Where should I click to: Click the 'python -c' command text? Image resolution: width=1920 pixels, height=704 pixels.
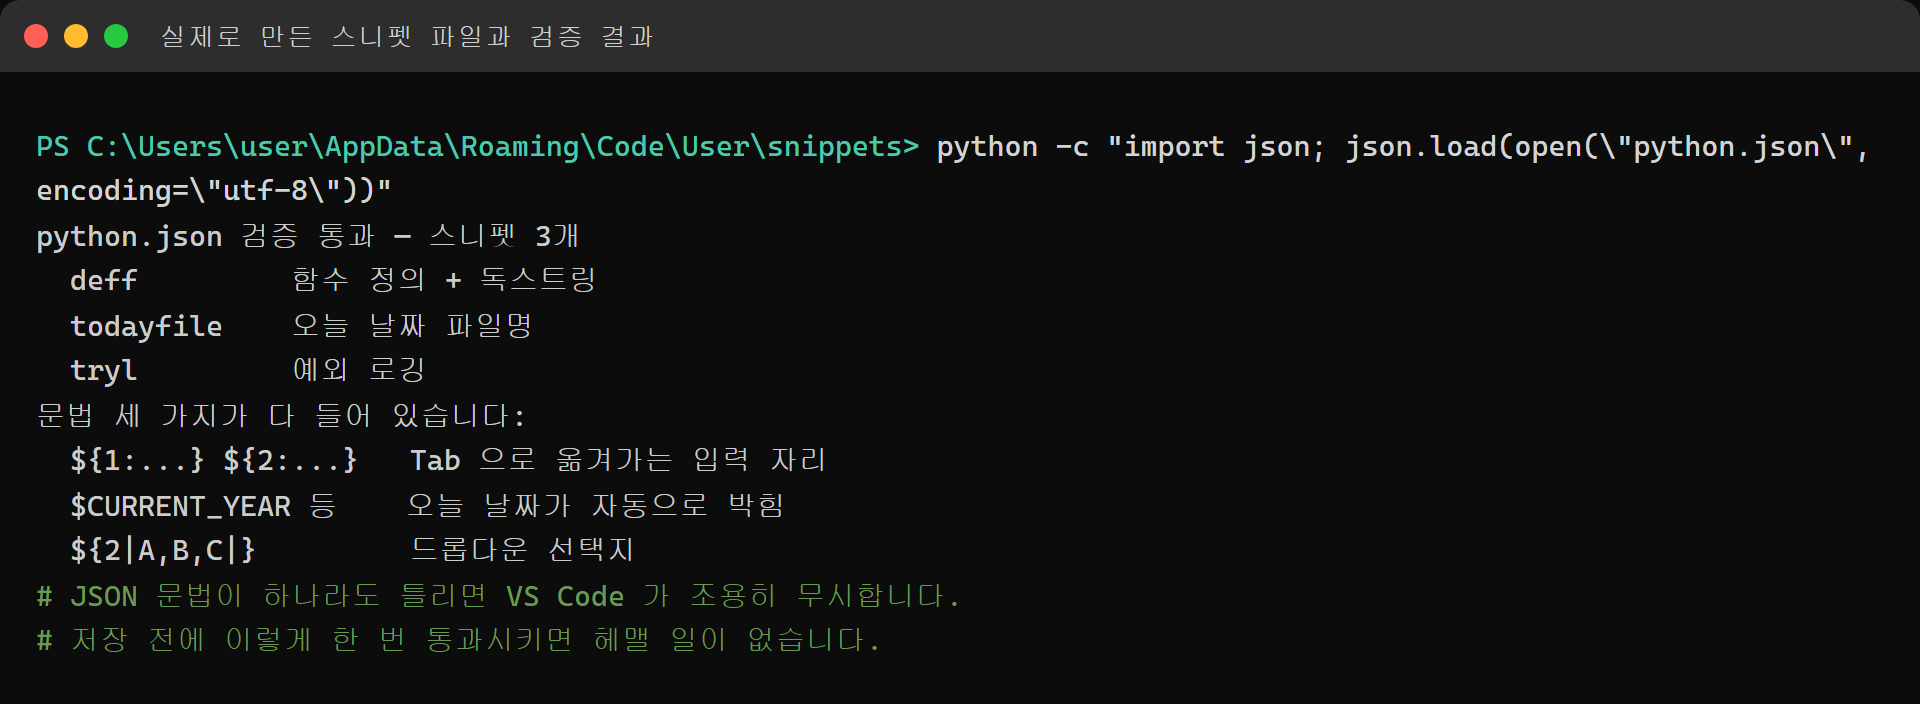click(1012, 147)
